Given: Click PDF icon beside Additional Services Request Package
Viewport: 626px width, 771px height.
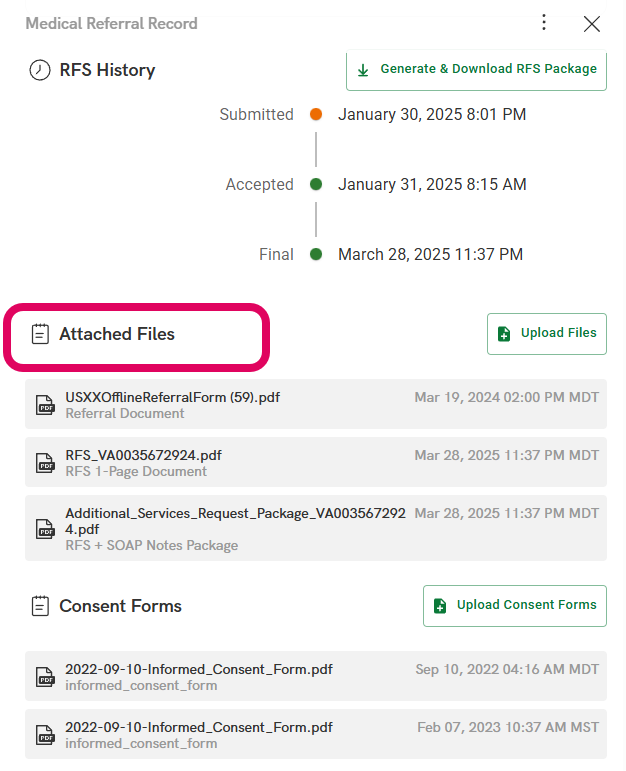Looking at the screenshot, I should click(x=46, y=528).
